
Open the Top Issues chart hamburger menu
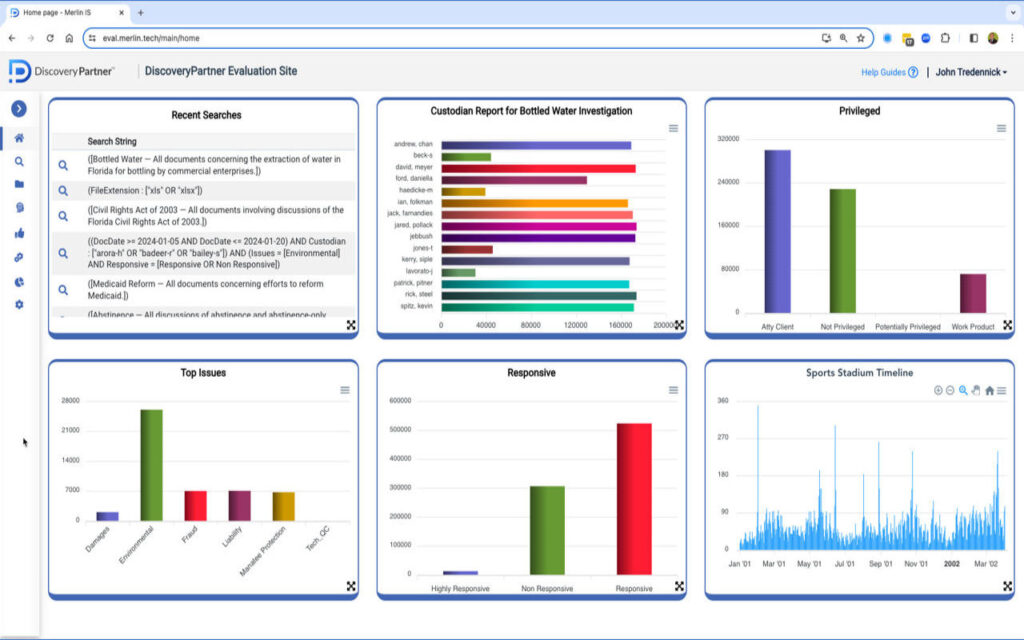pyautogui.click(x=345, y=390)
